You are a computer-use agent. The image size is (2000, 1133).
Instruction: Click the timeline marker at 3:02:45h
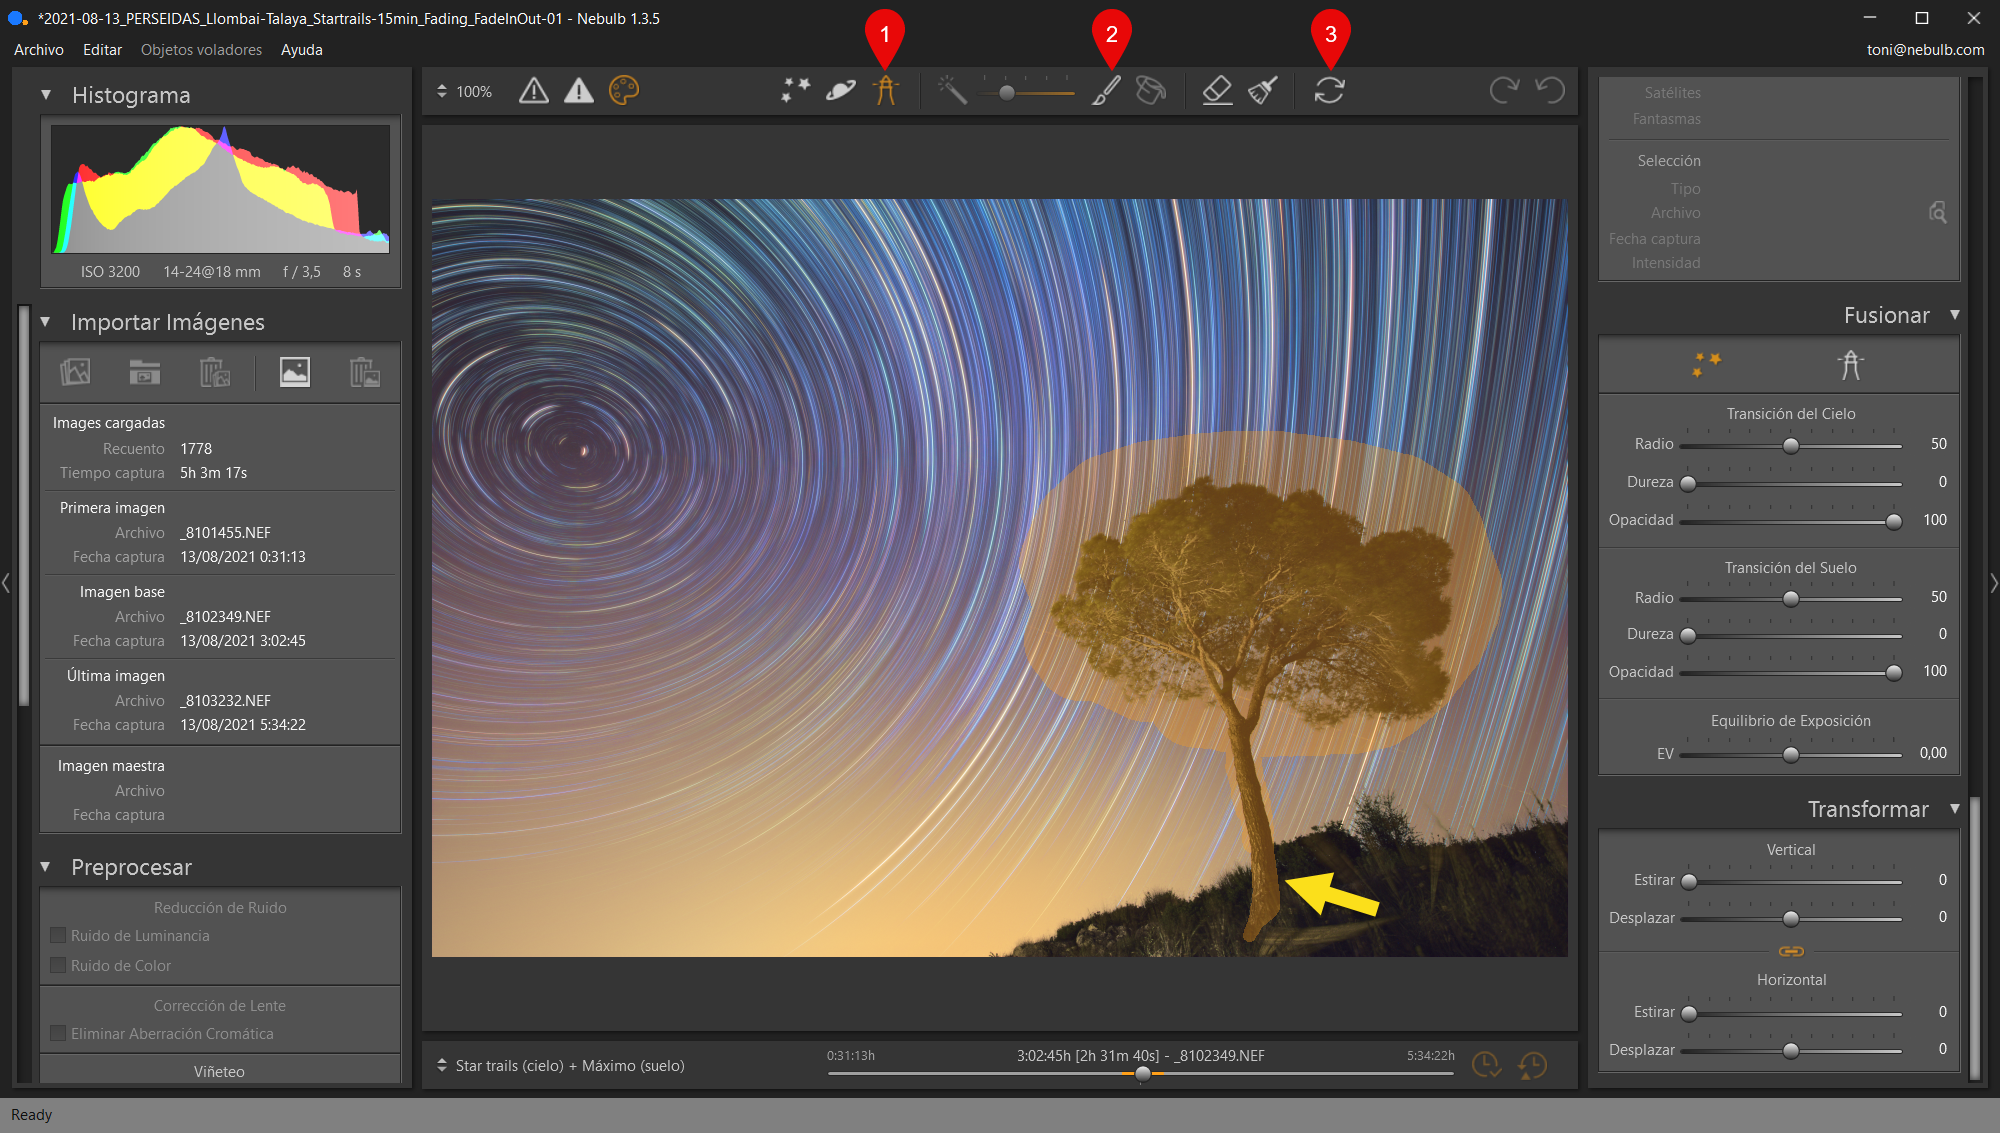[1143, 1073]
